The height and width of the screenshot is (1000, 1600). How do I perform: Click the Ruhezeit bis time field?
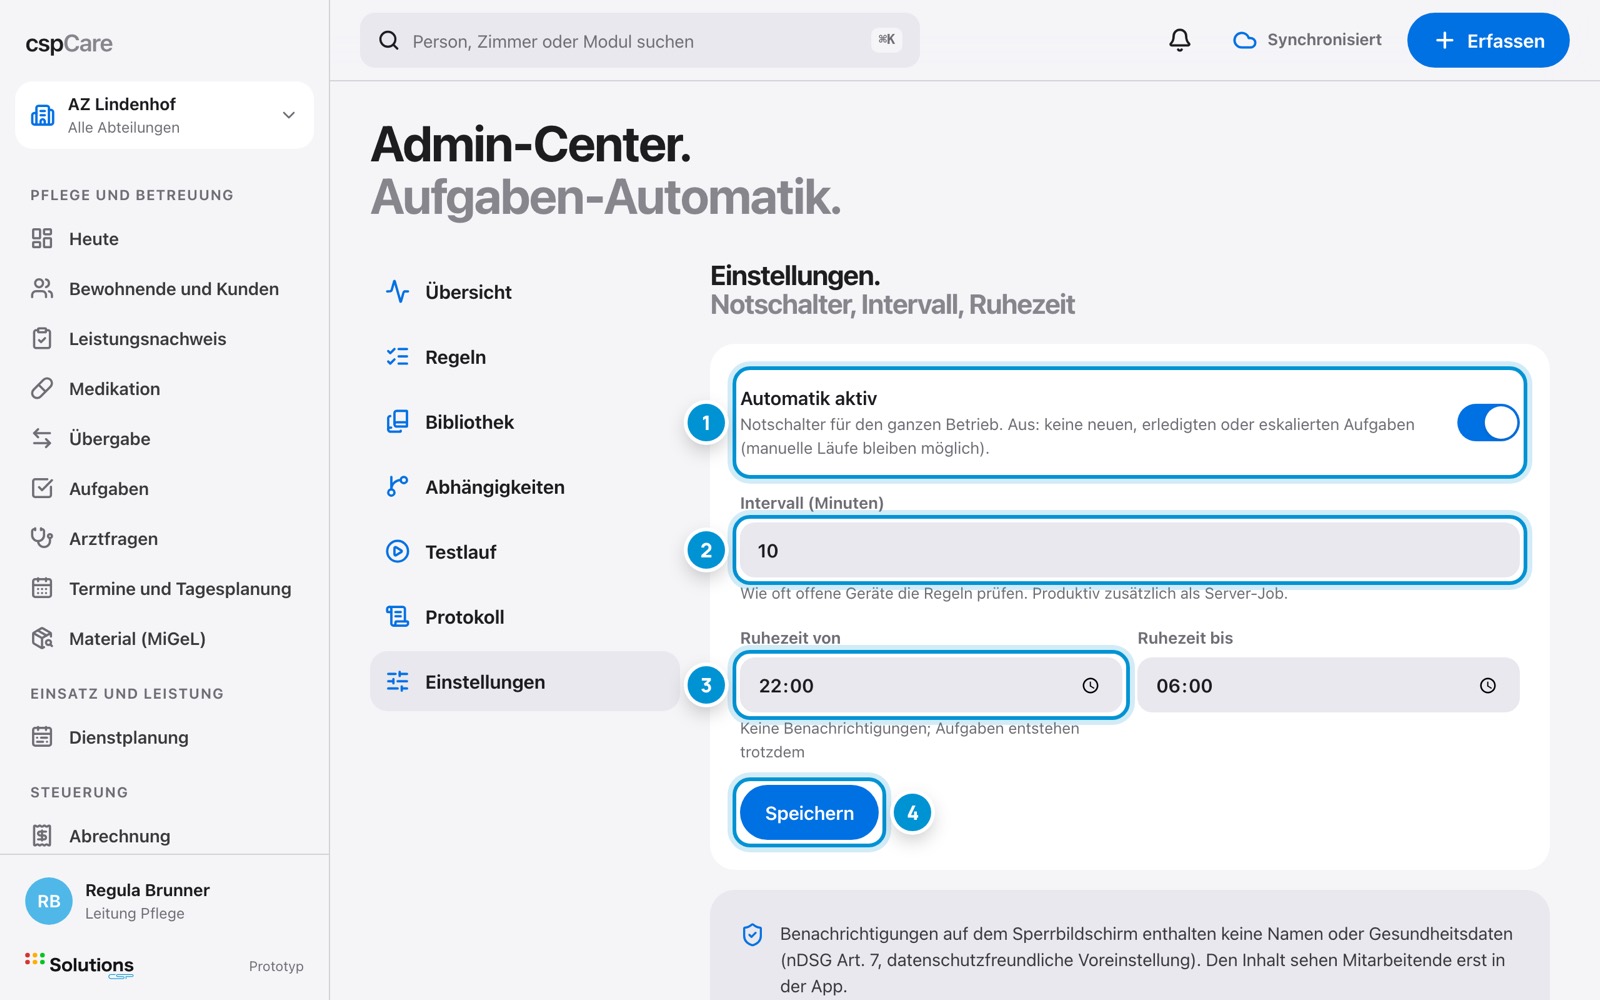1328,685
